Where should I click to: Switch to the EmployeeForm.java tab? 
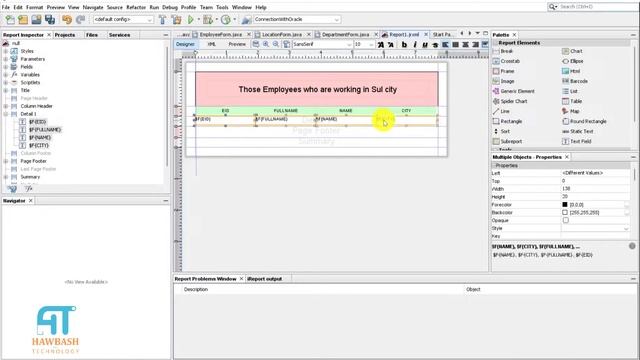pos(220,35)
